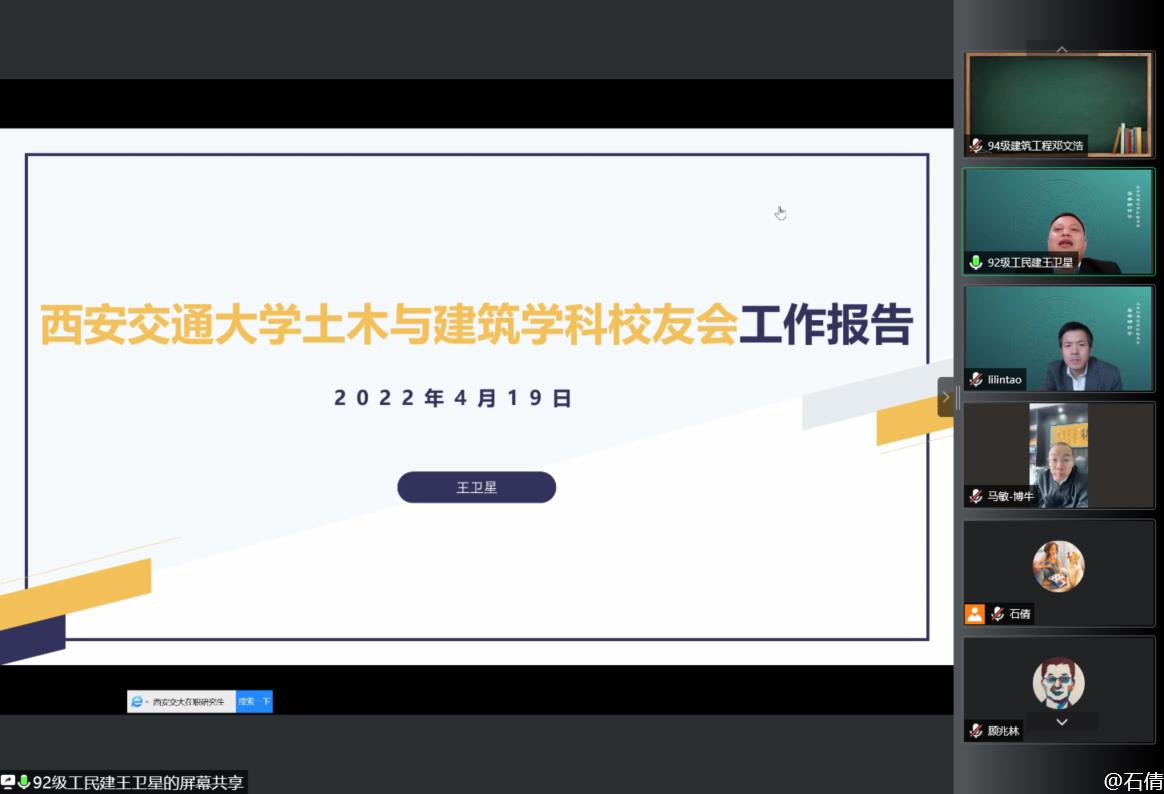
Task: Click the muted mic icon beside 马敏-博牛
Action: [976, 497]
